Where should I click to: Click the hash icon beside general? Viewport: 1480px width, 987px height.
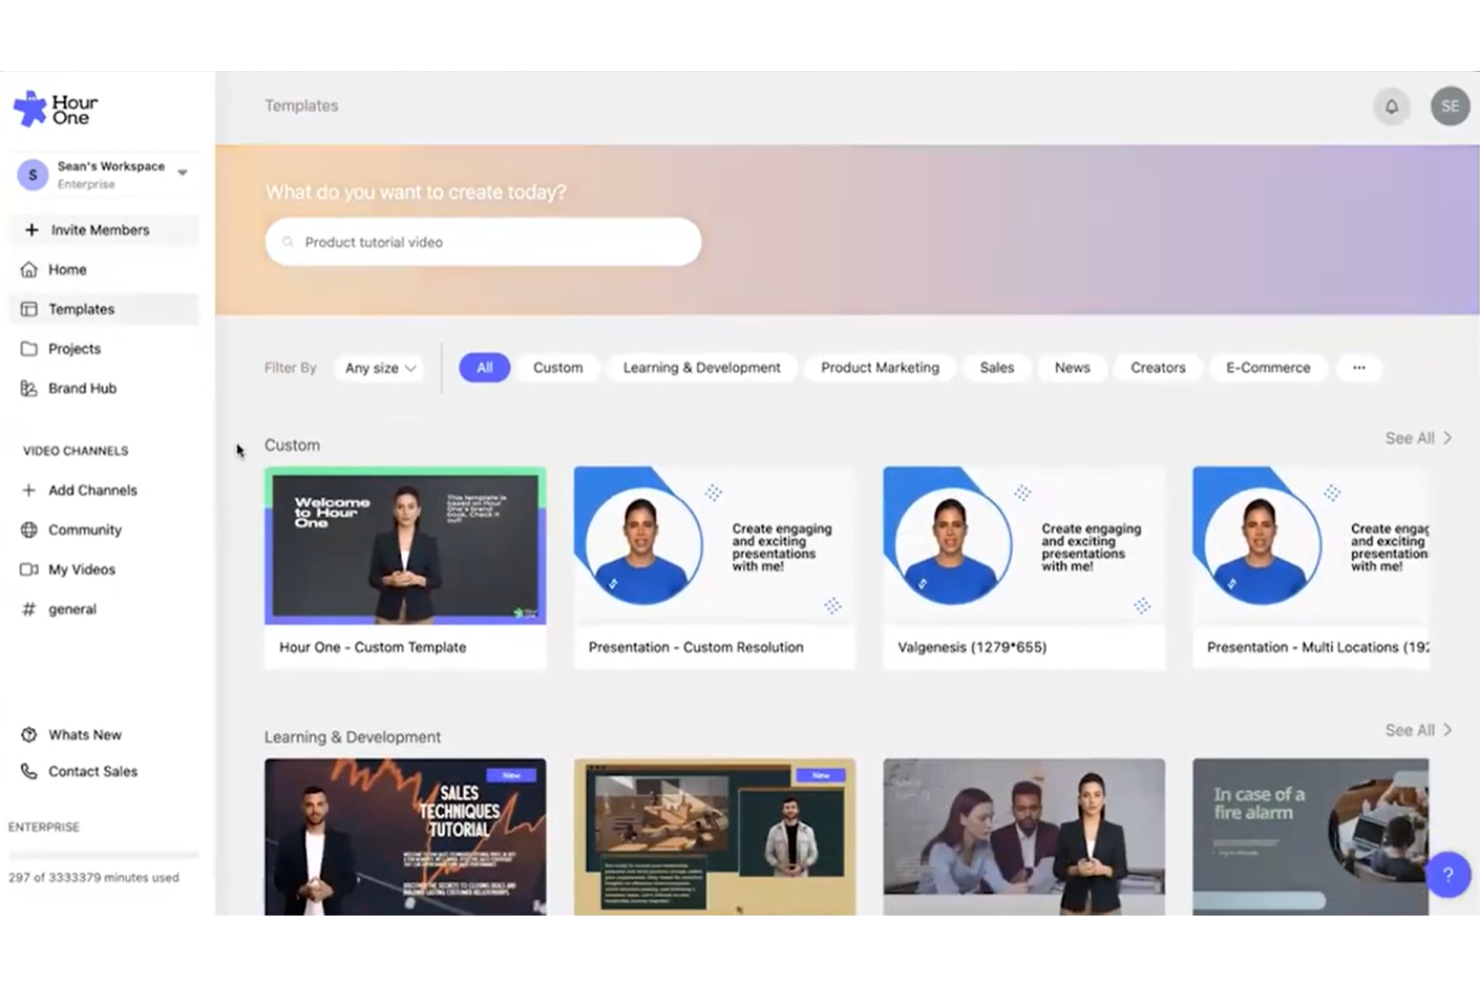[29, 609]
